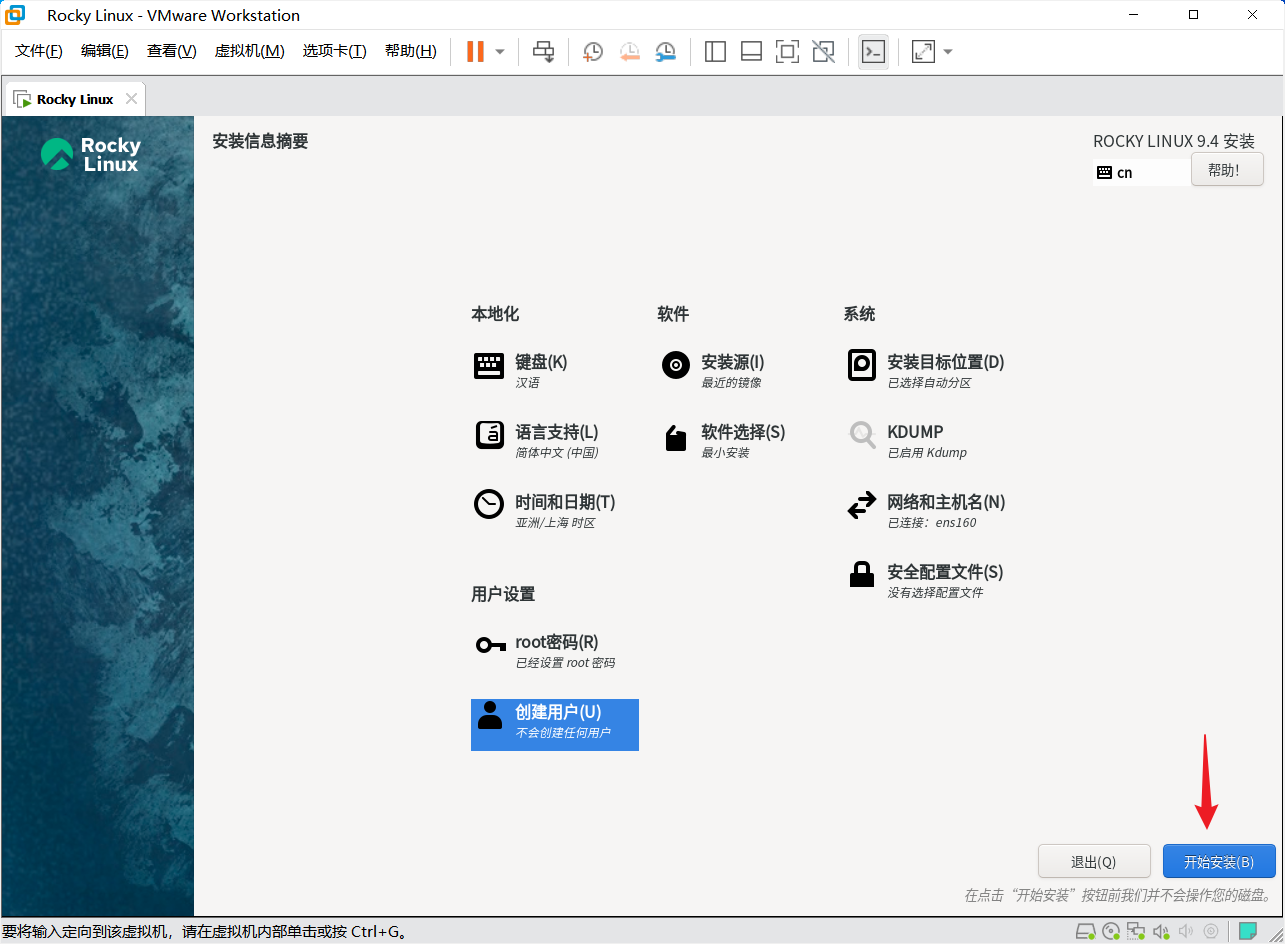Toggle the VM console view

873,51
